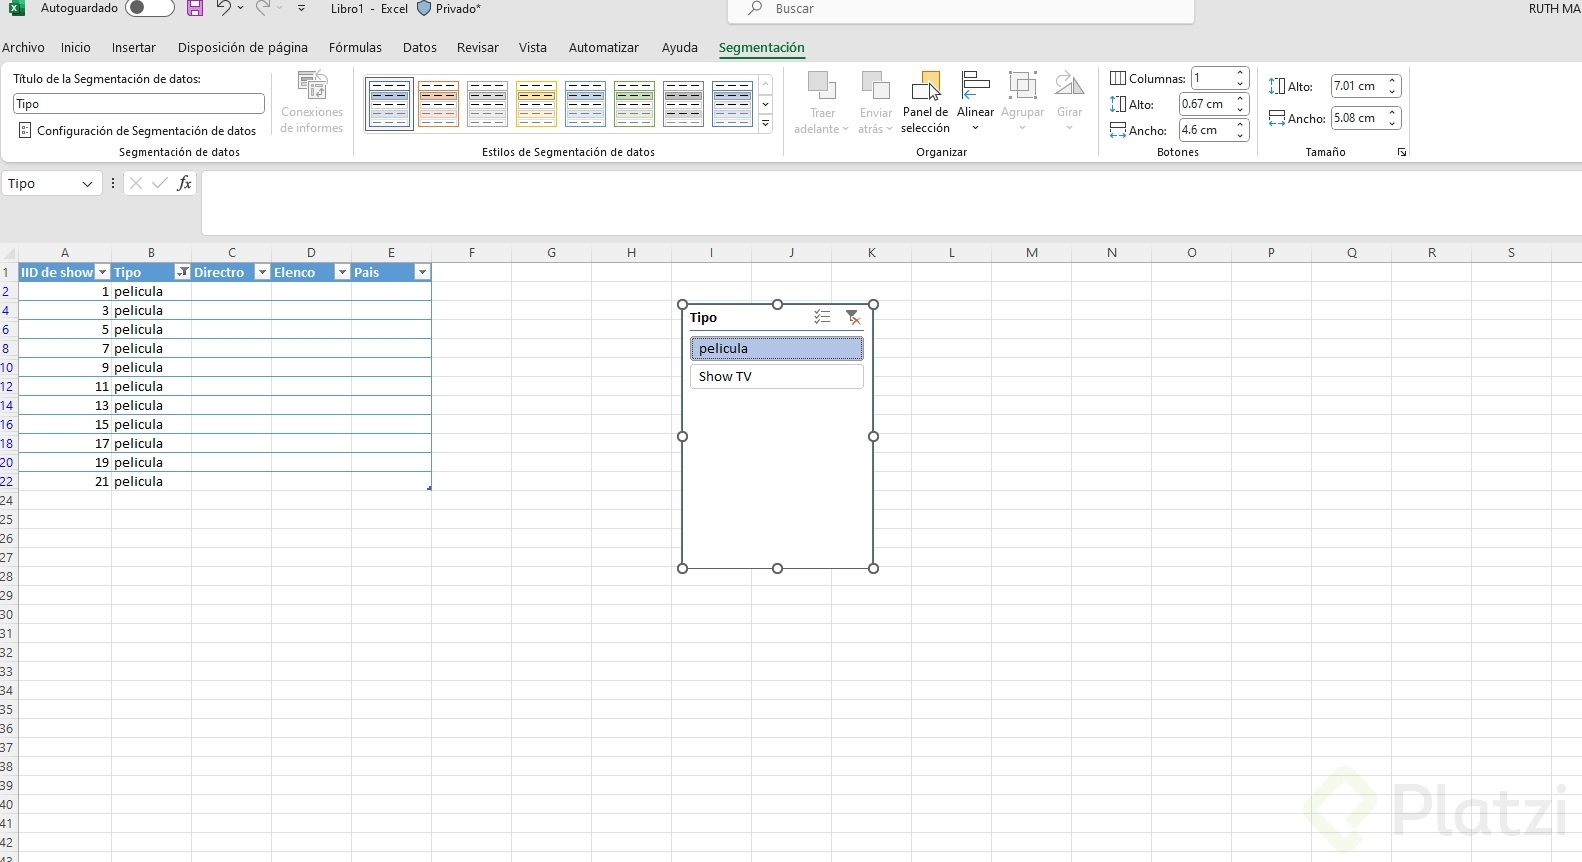This screenshot has height=862, width=1582.
Task: Switch to the Vista tab
Action: pos(533,47)
